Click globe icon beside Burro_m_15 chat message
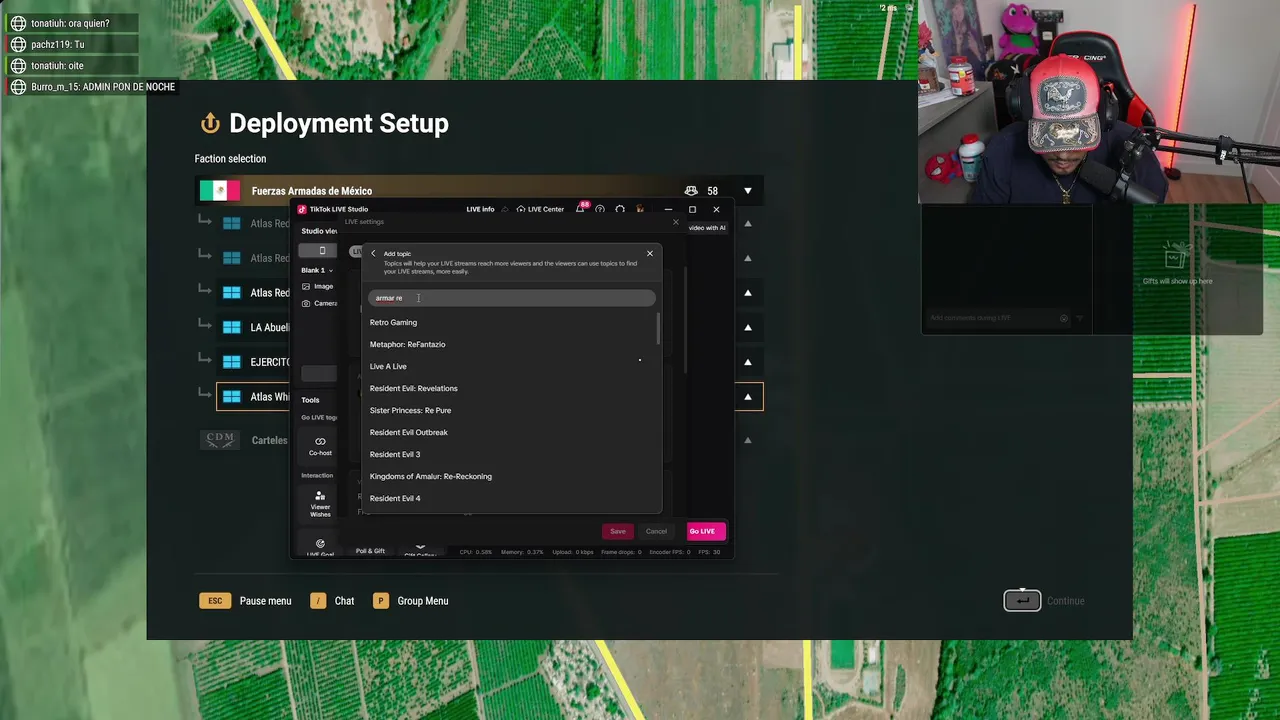The height and width of the screenshot is (720, 1280). tap(18, 87)
